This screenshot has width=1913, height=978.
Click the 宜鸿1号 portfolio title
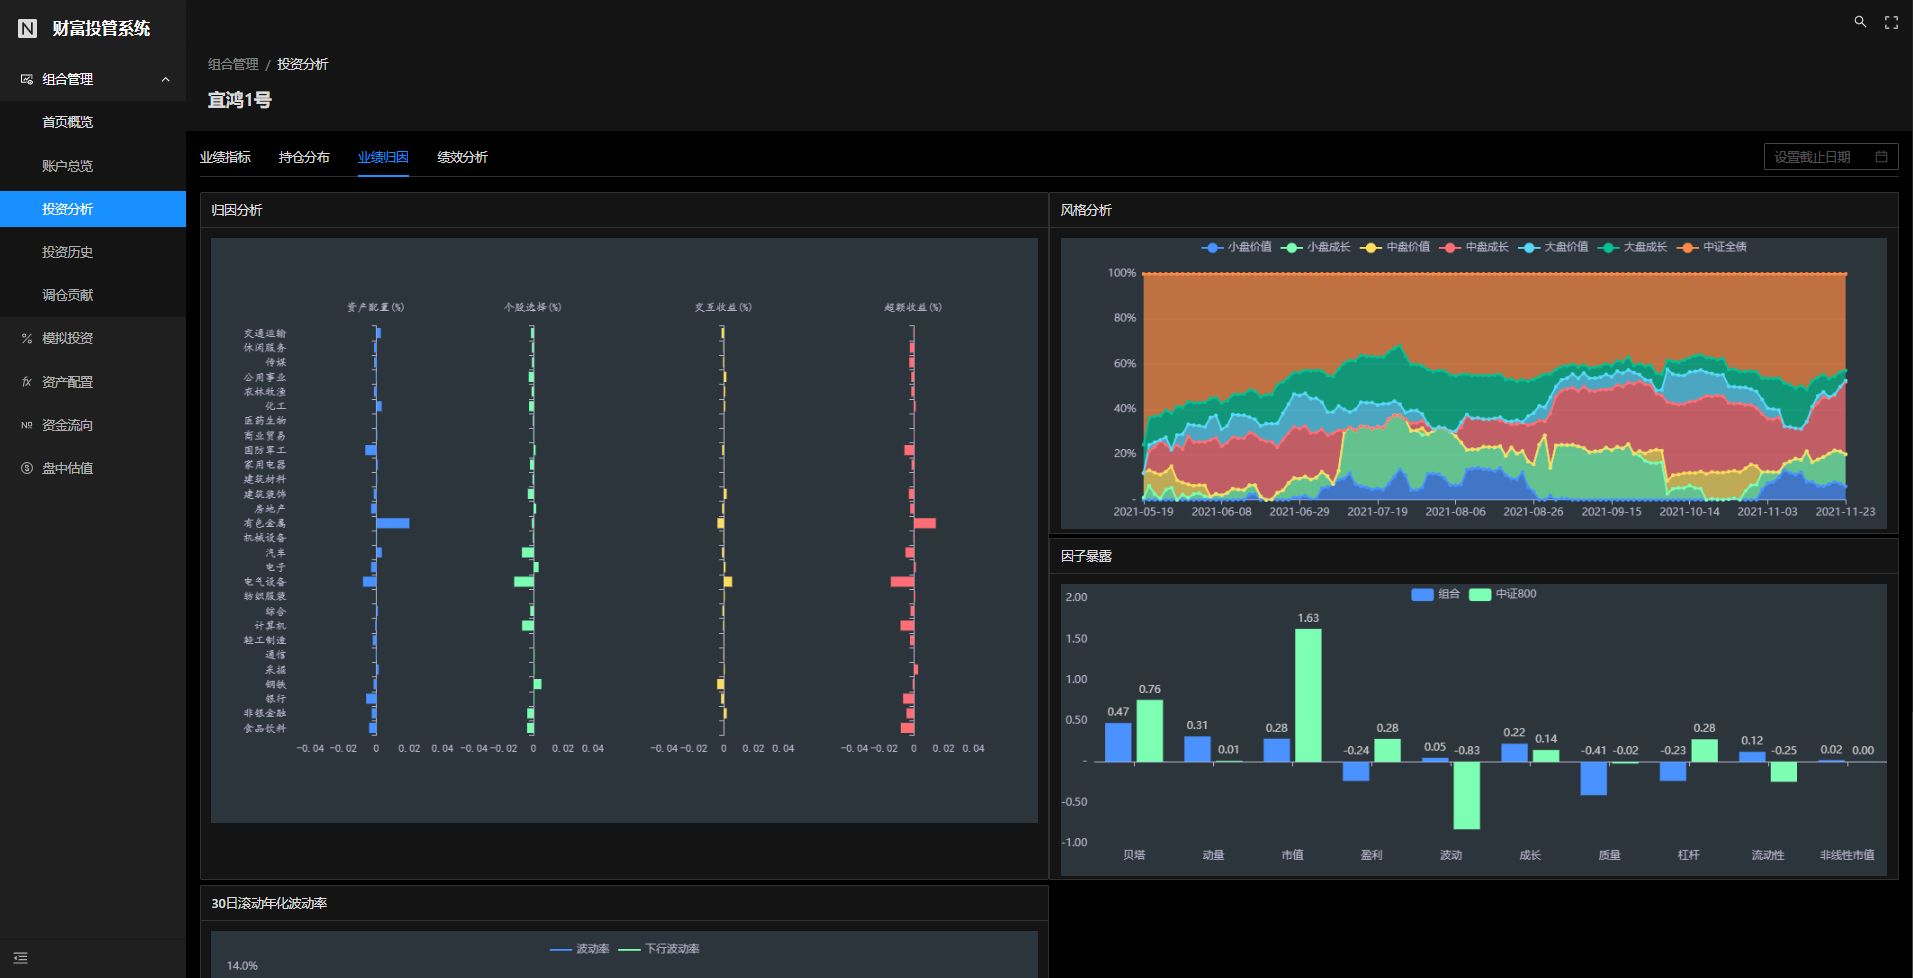(240, 100)
